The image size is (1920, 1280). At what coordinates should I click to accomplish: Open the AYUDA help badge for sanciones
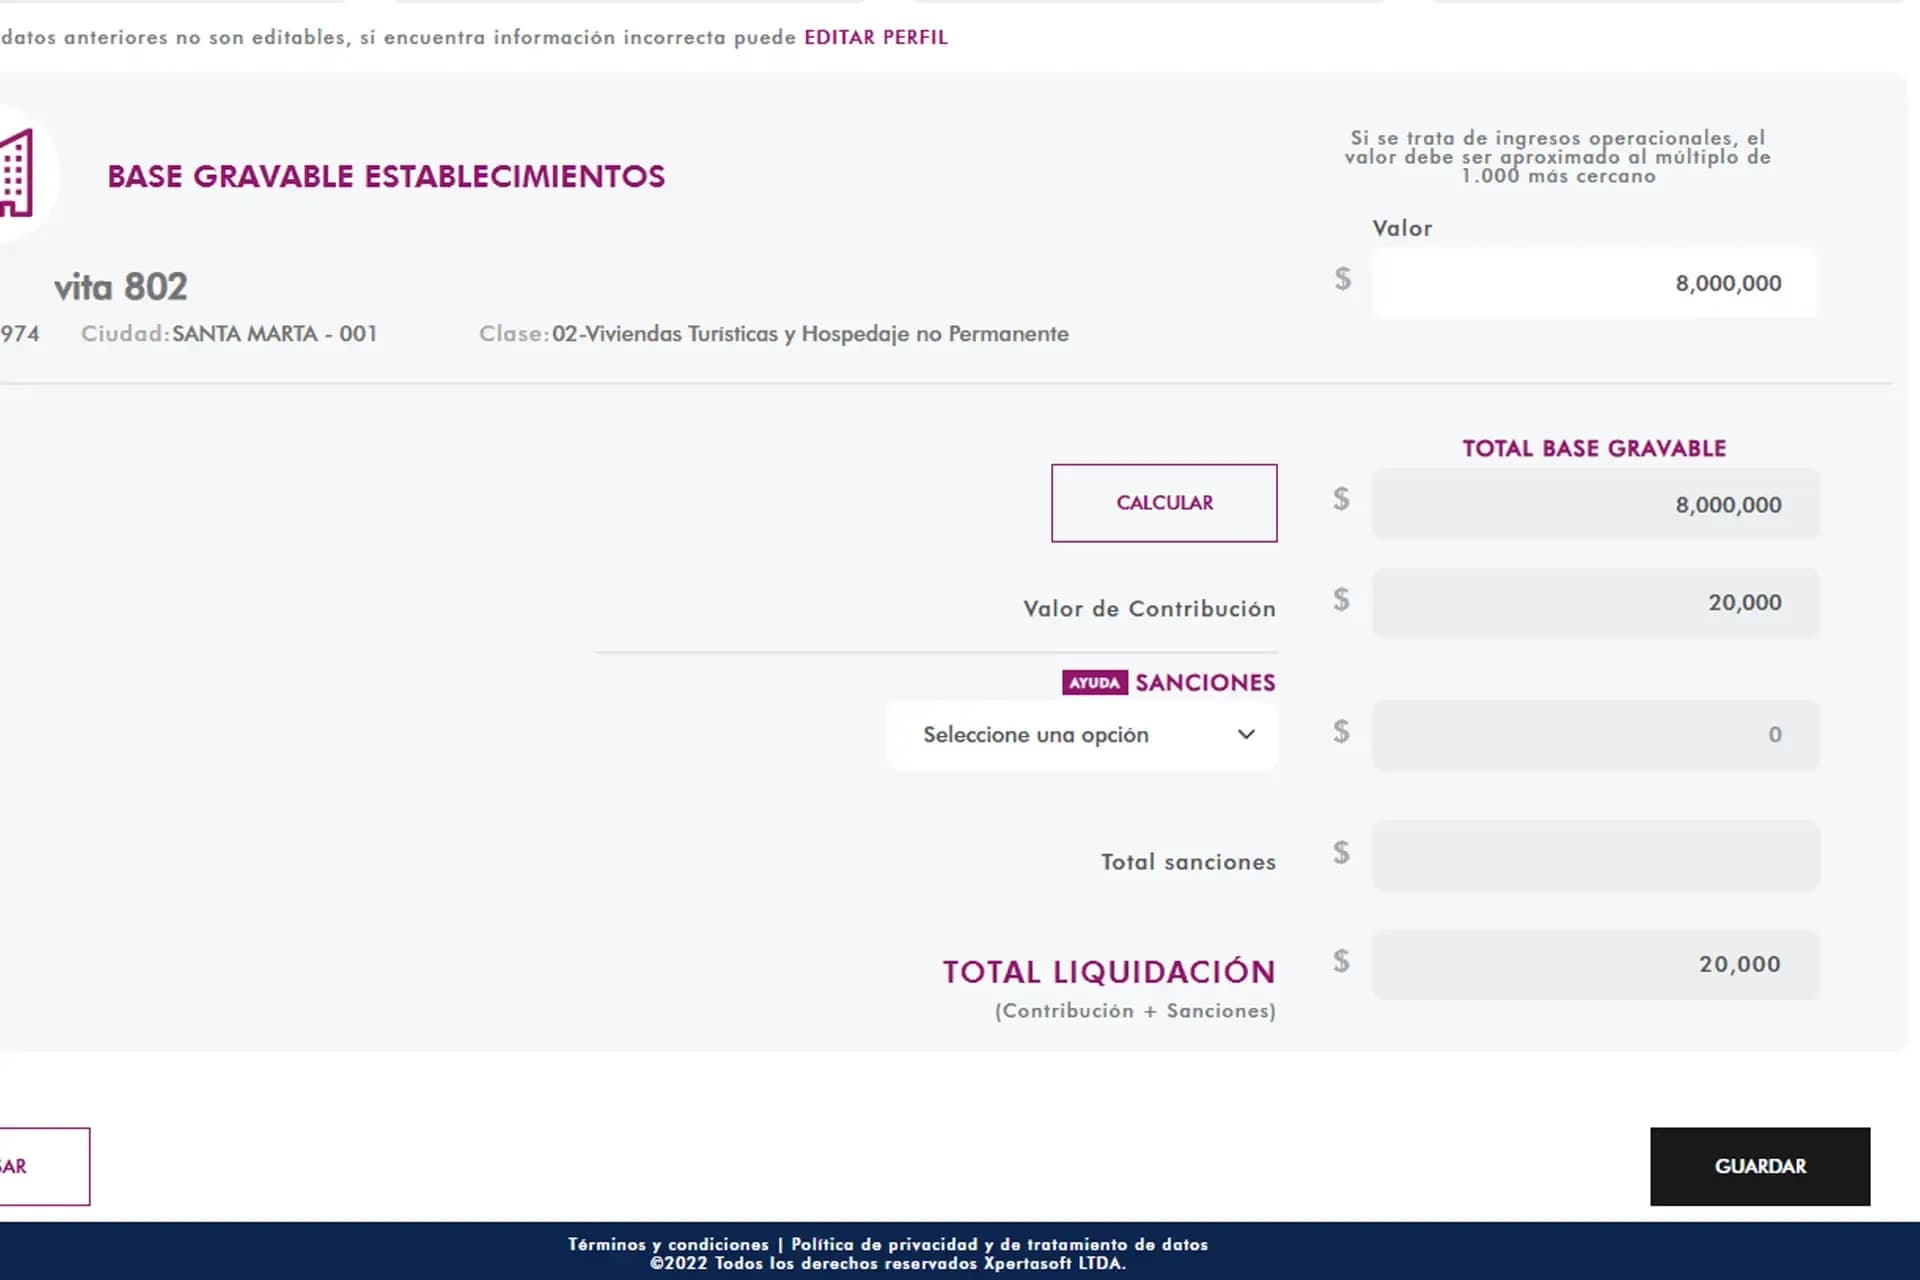pyautogui.click(x=1094, y=683)
